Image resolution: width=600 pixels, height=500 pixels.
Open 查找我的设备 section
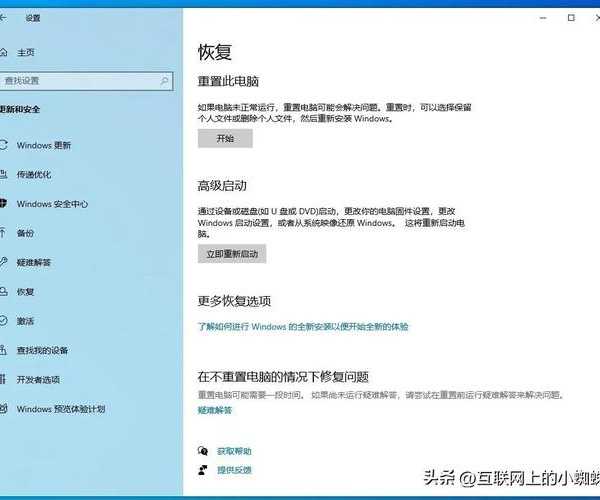42,350
